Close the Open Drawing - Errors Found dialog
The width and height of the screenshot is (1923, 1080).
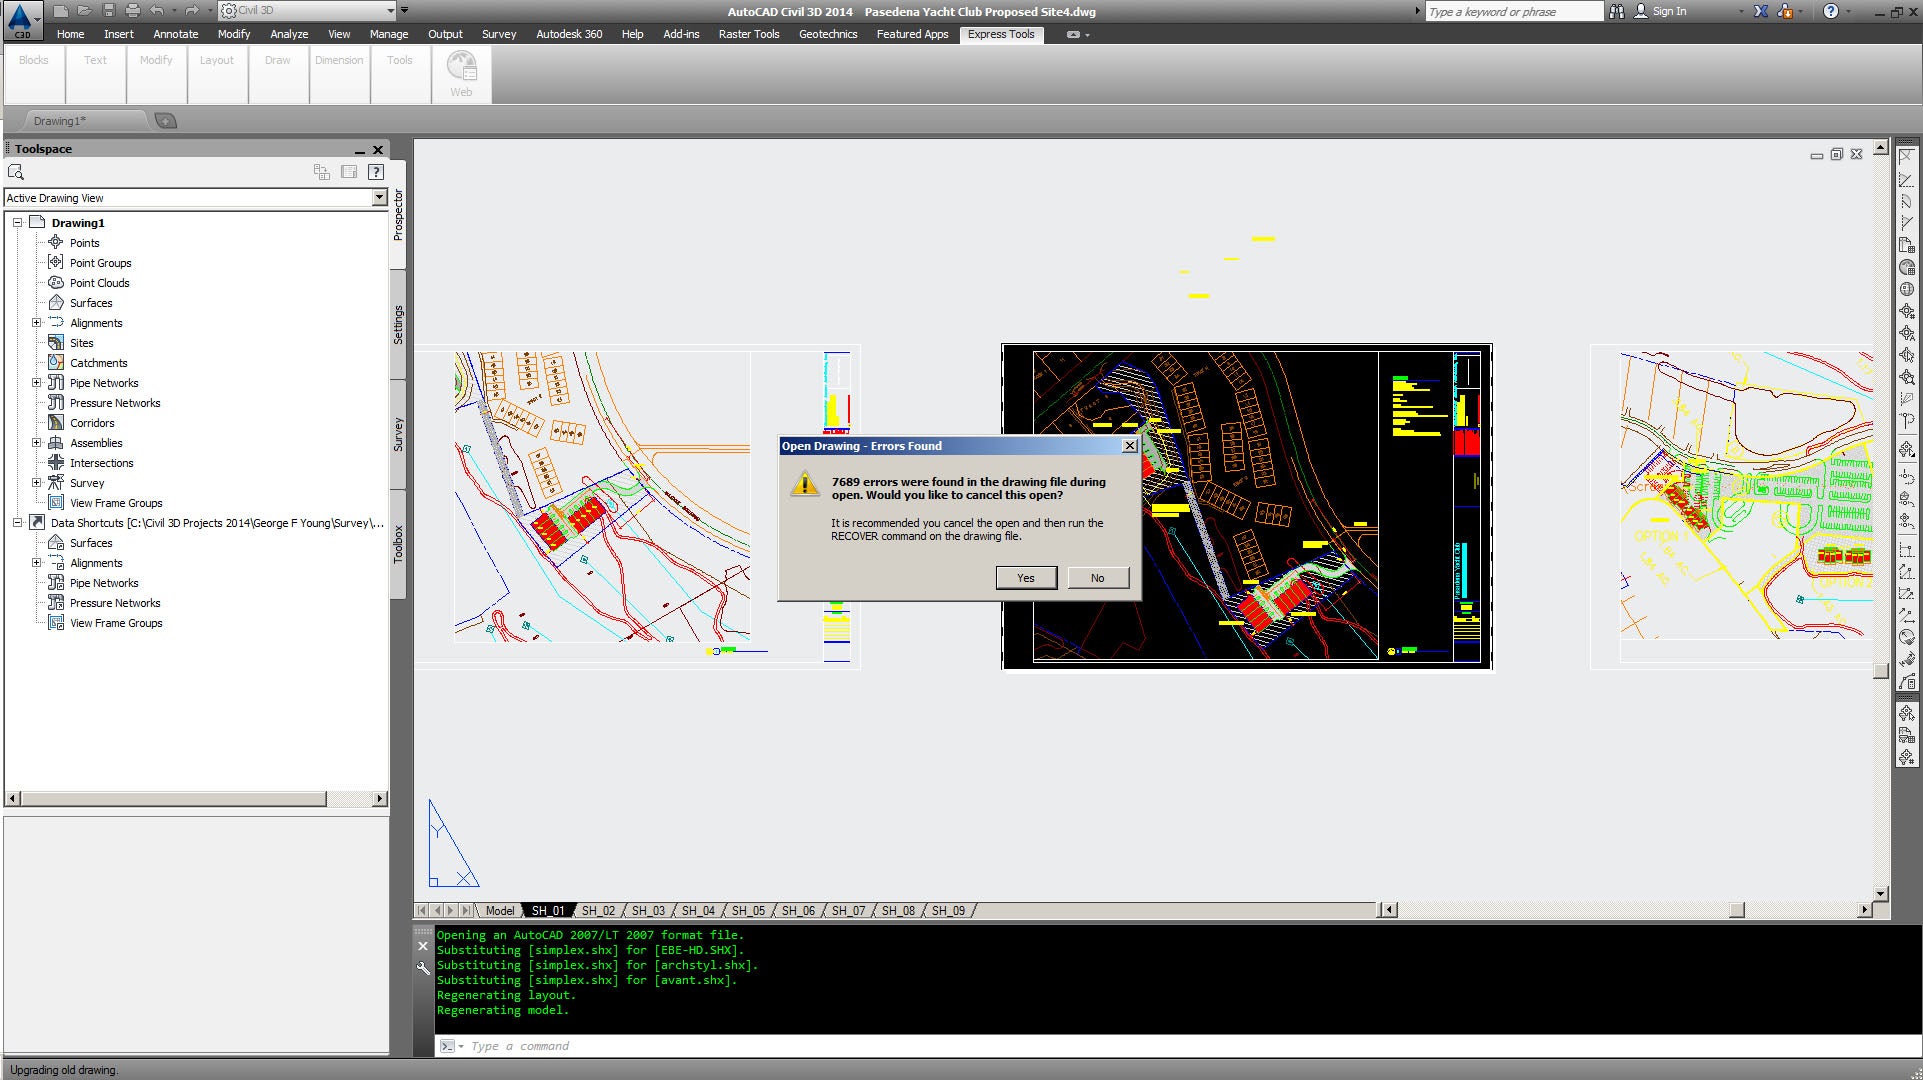tap(1129, 446)
